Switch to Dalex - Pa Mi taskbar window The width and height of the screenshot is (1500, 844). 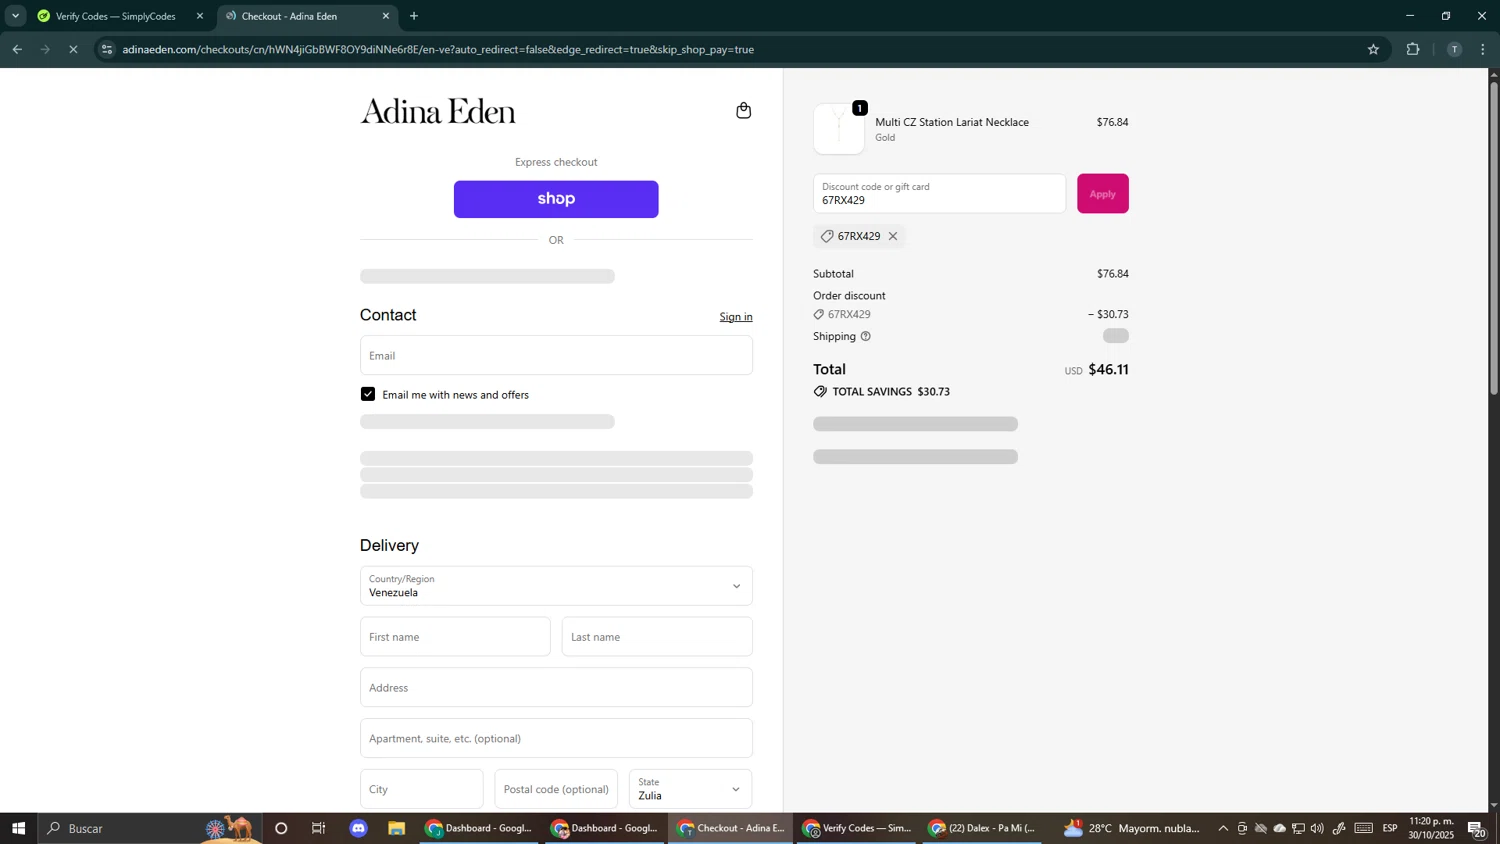(x=983, y=828)
